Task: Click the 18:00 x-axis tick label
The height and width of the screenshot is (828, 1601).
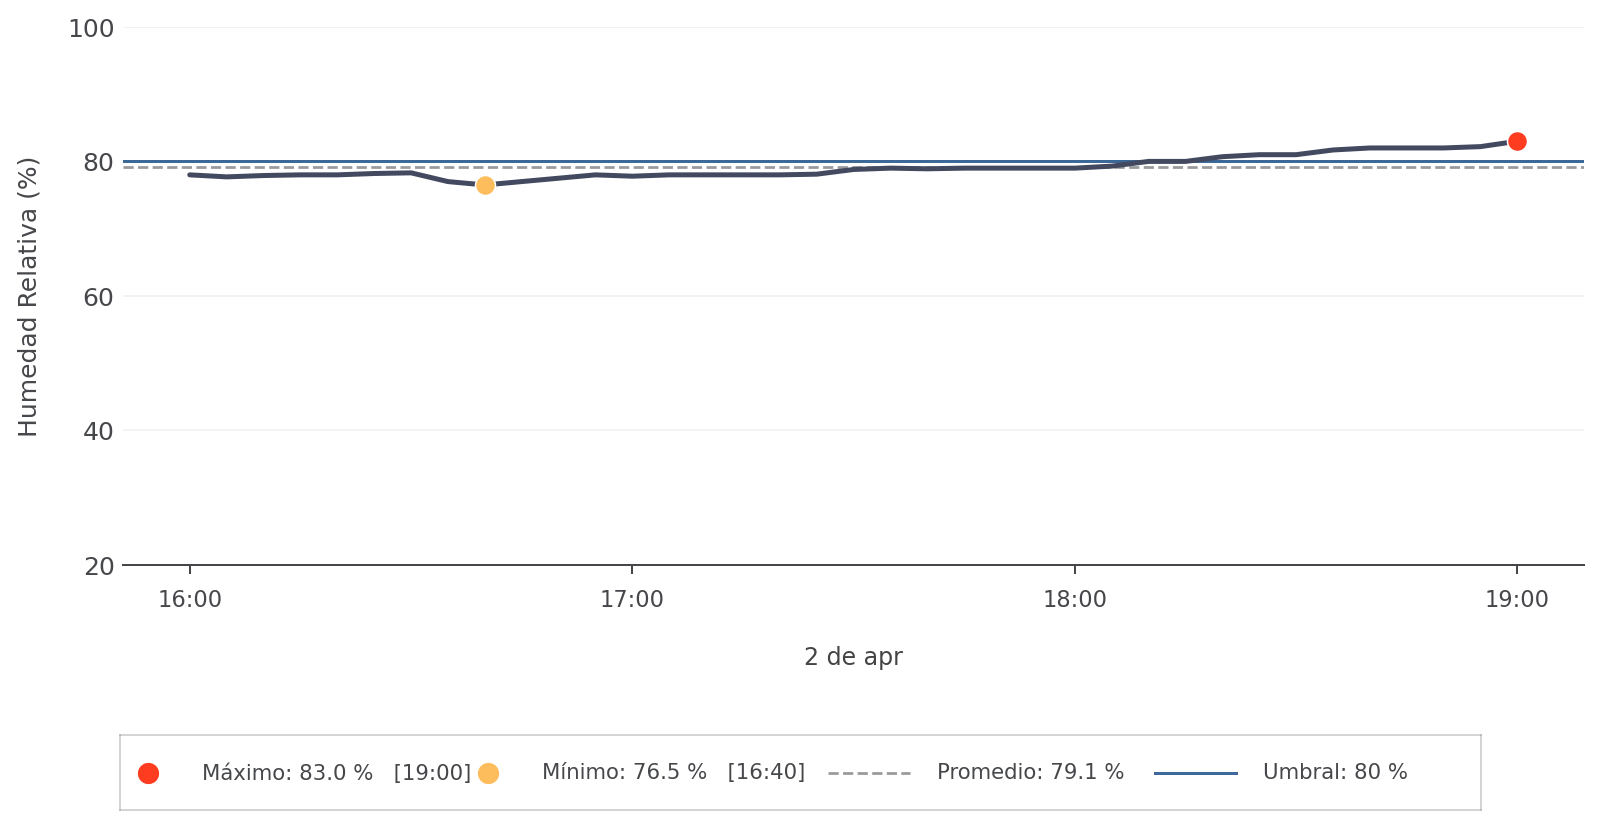Action: [x=1075, y=600]
